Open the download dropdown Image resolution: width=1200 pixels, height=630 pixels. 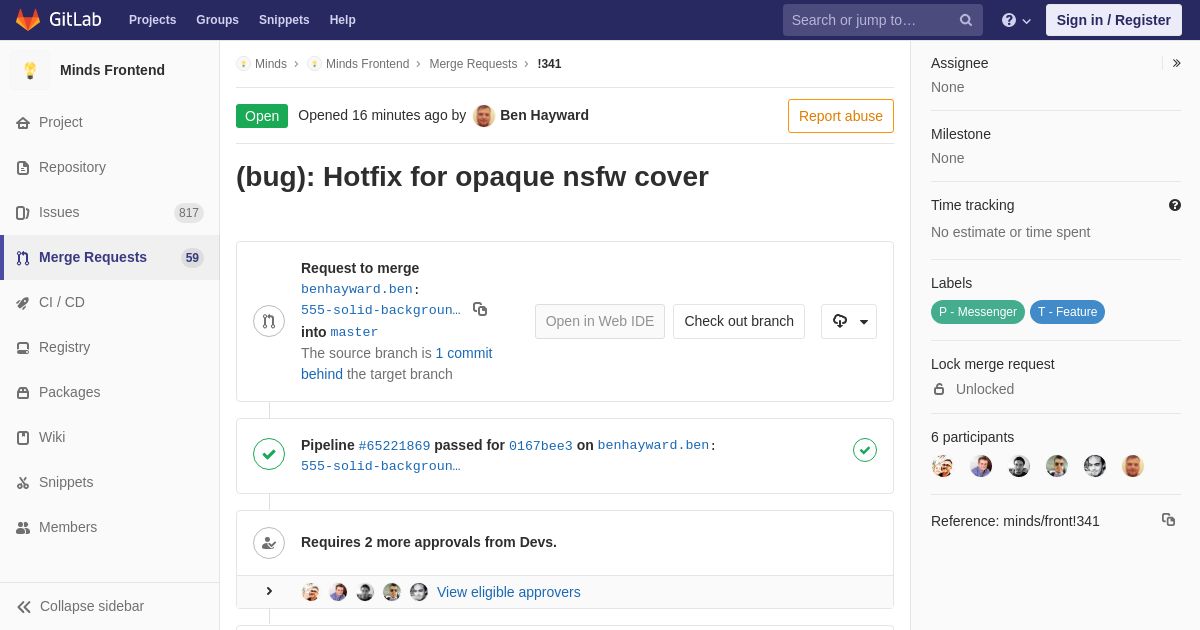click(x=849, y=321)
